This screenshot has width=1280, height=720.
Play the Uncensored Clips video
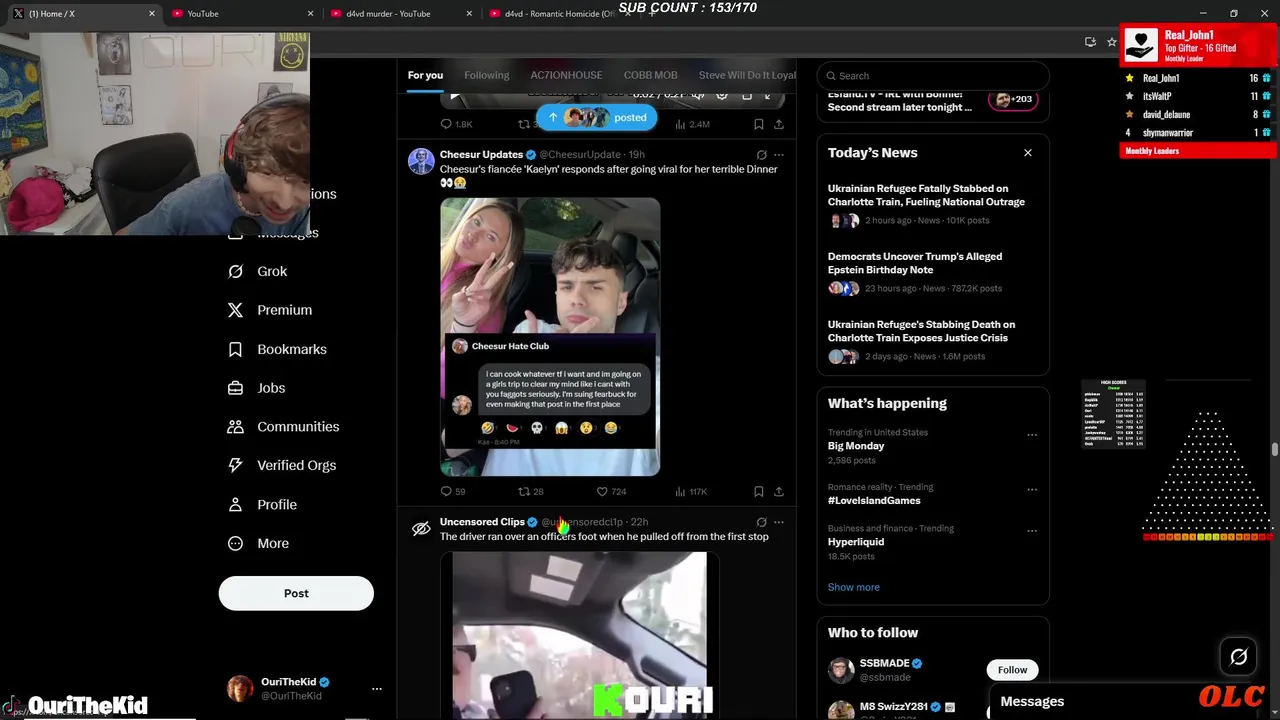pos(579,635)
